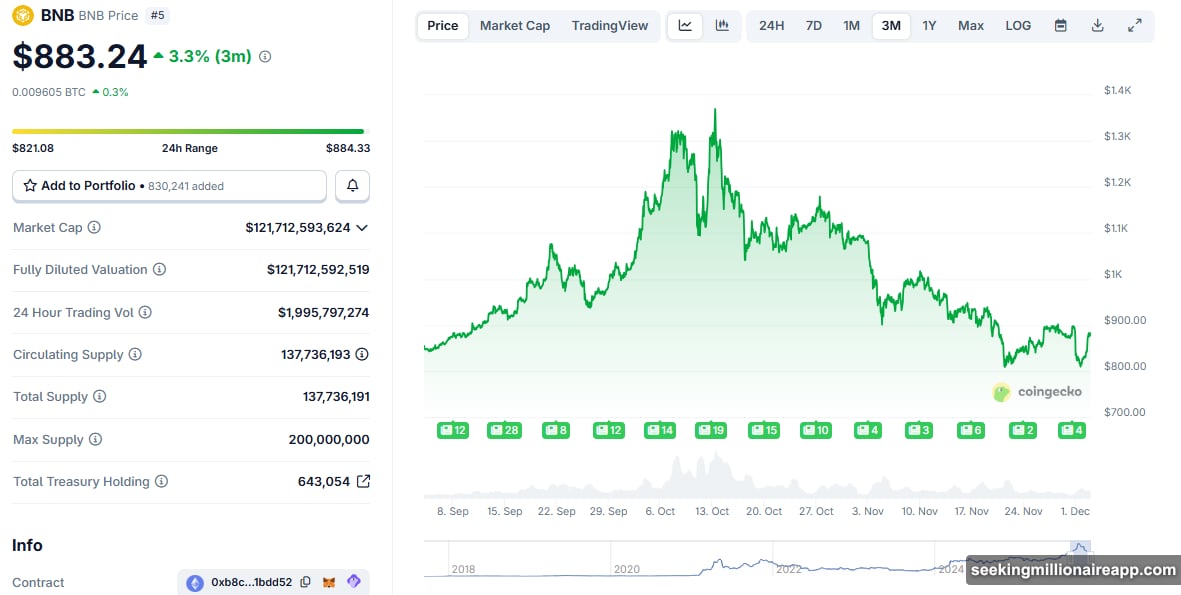
Task: Switch back to line chart view
Action: click(x=685, y=25)
